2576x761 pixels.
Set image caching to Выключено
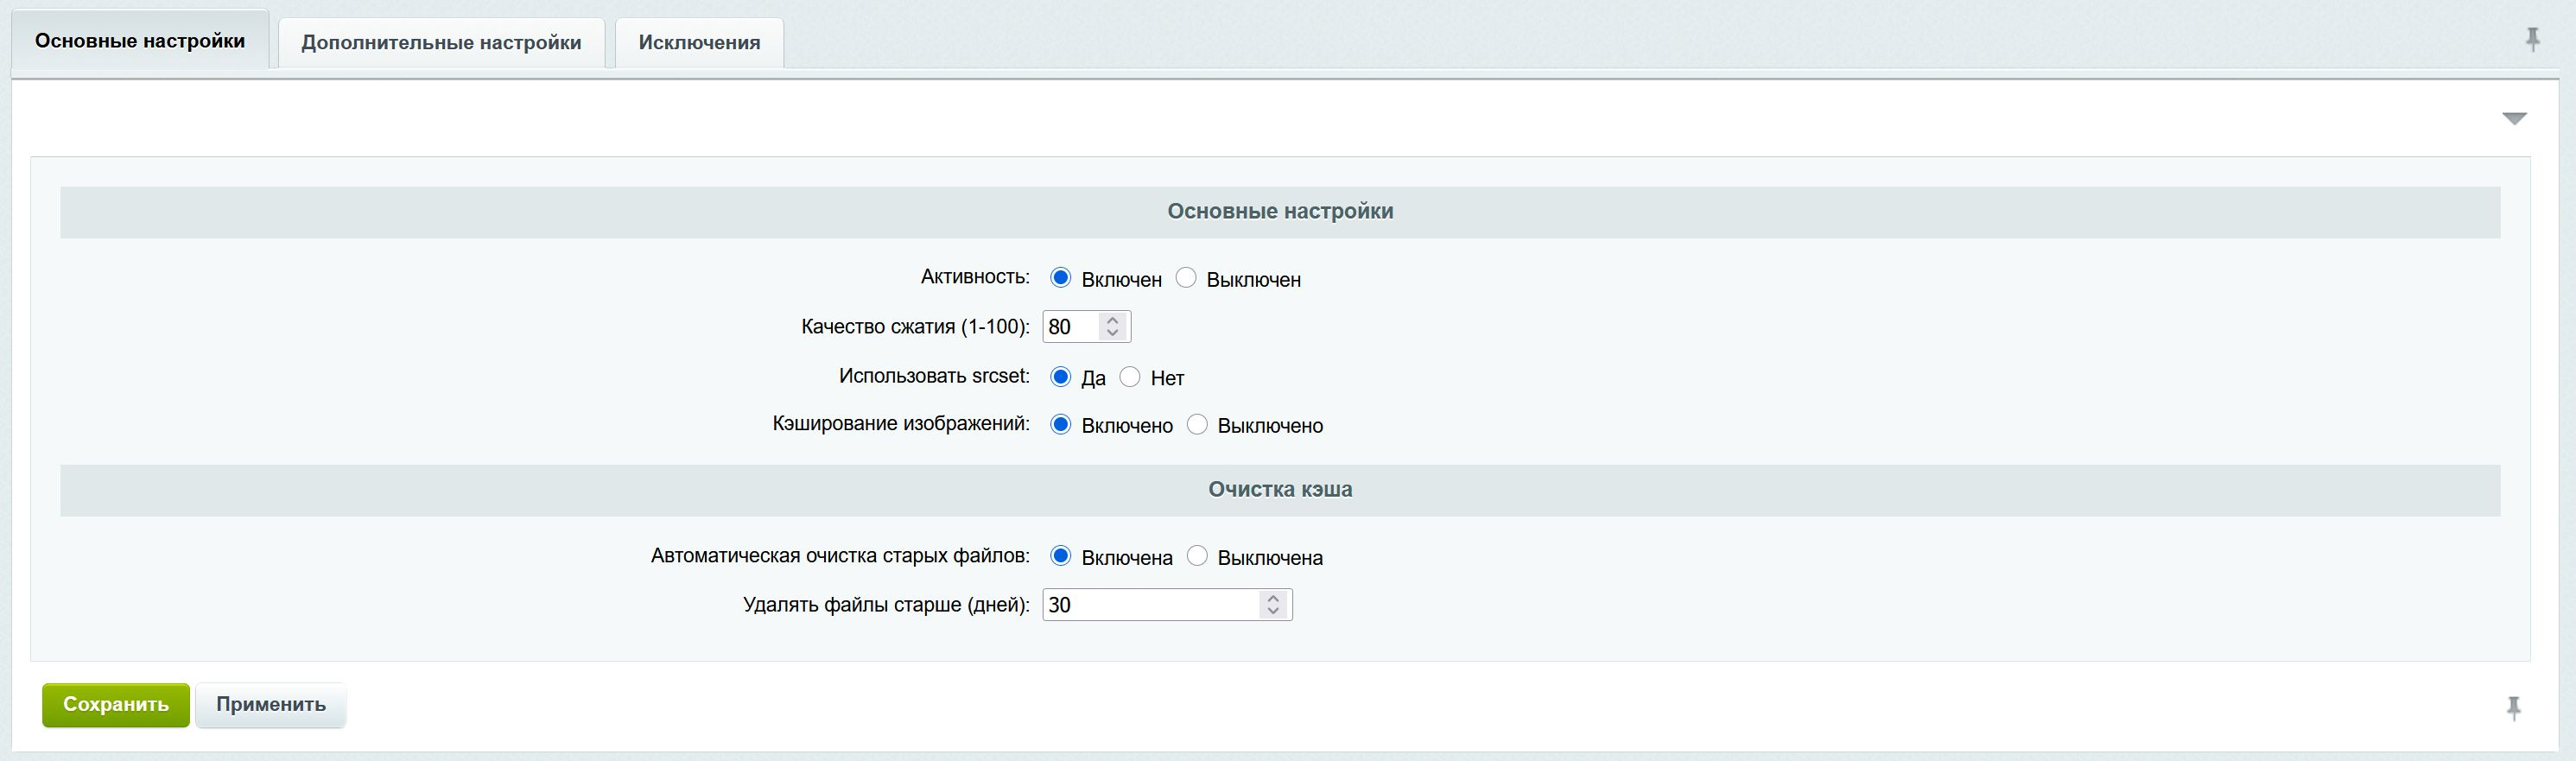pyautogui.click(x=1197, y=425)
